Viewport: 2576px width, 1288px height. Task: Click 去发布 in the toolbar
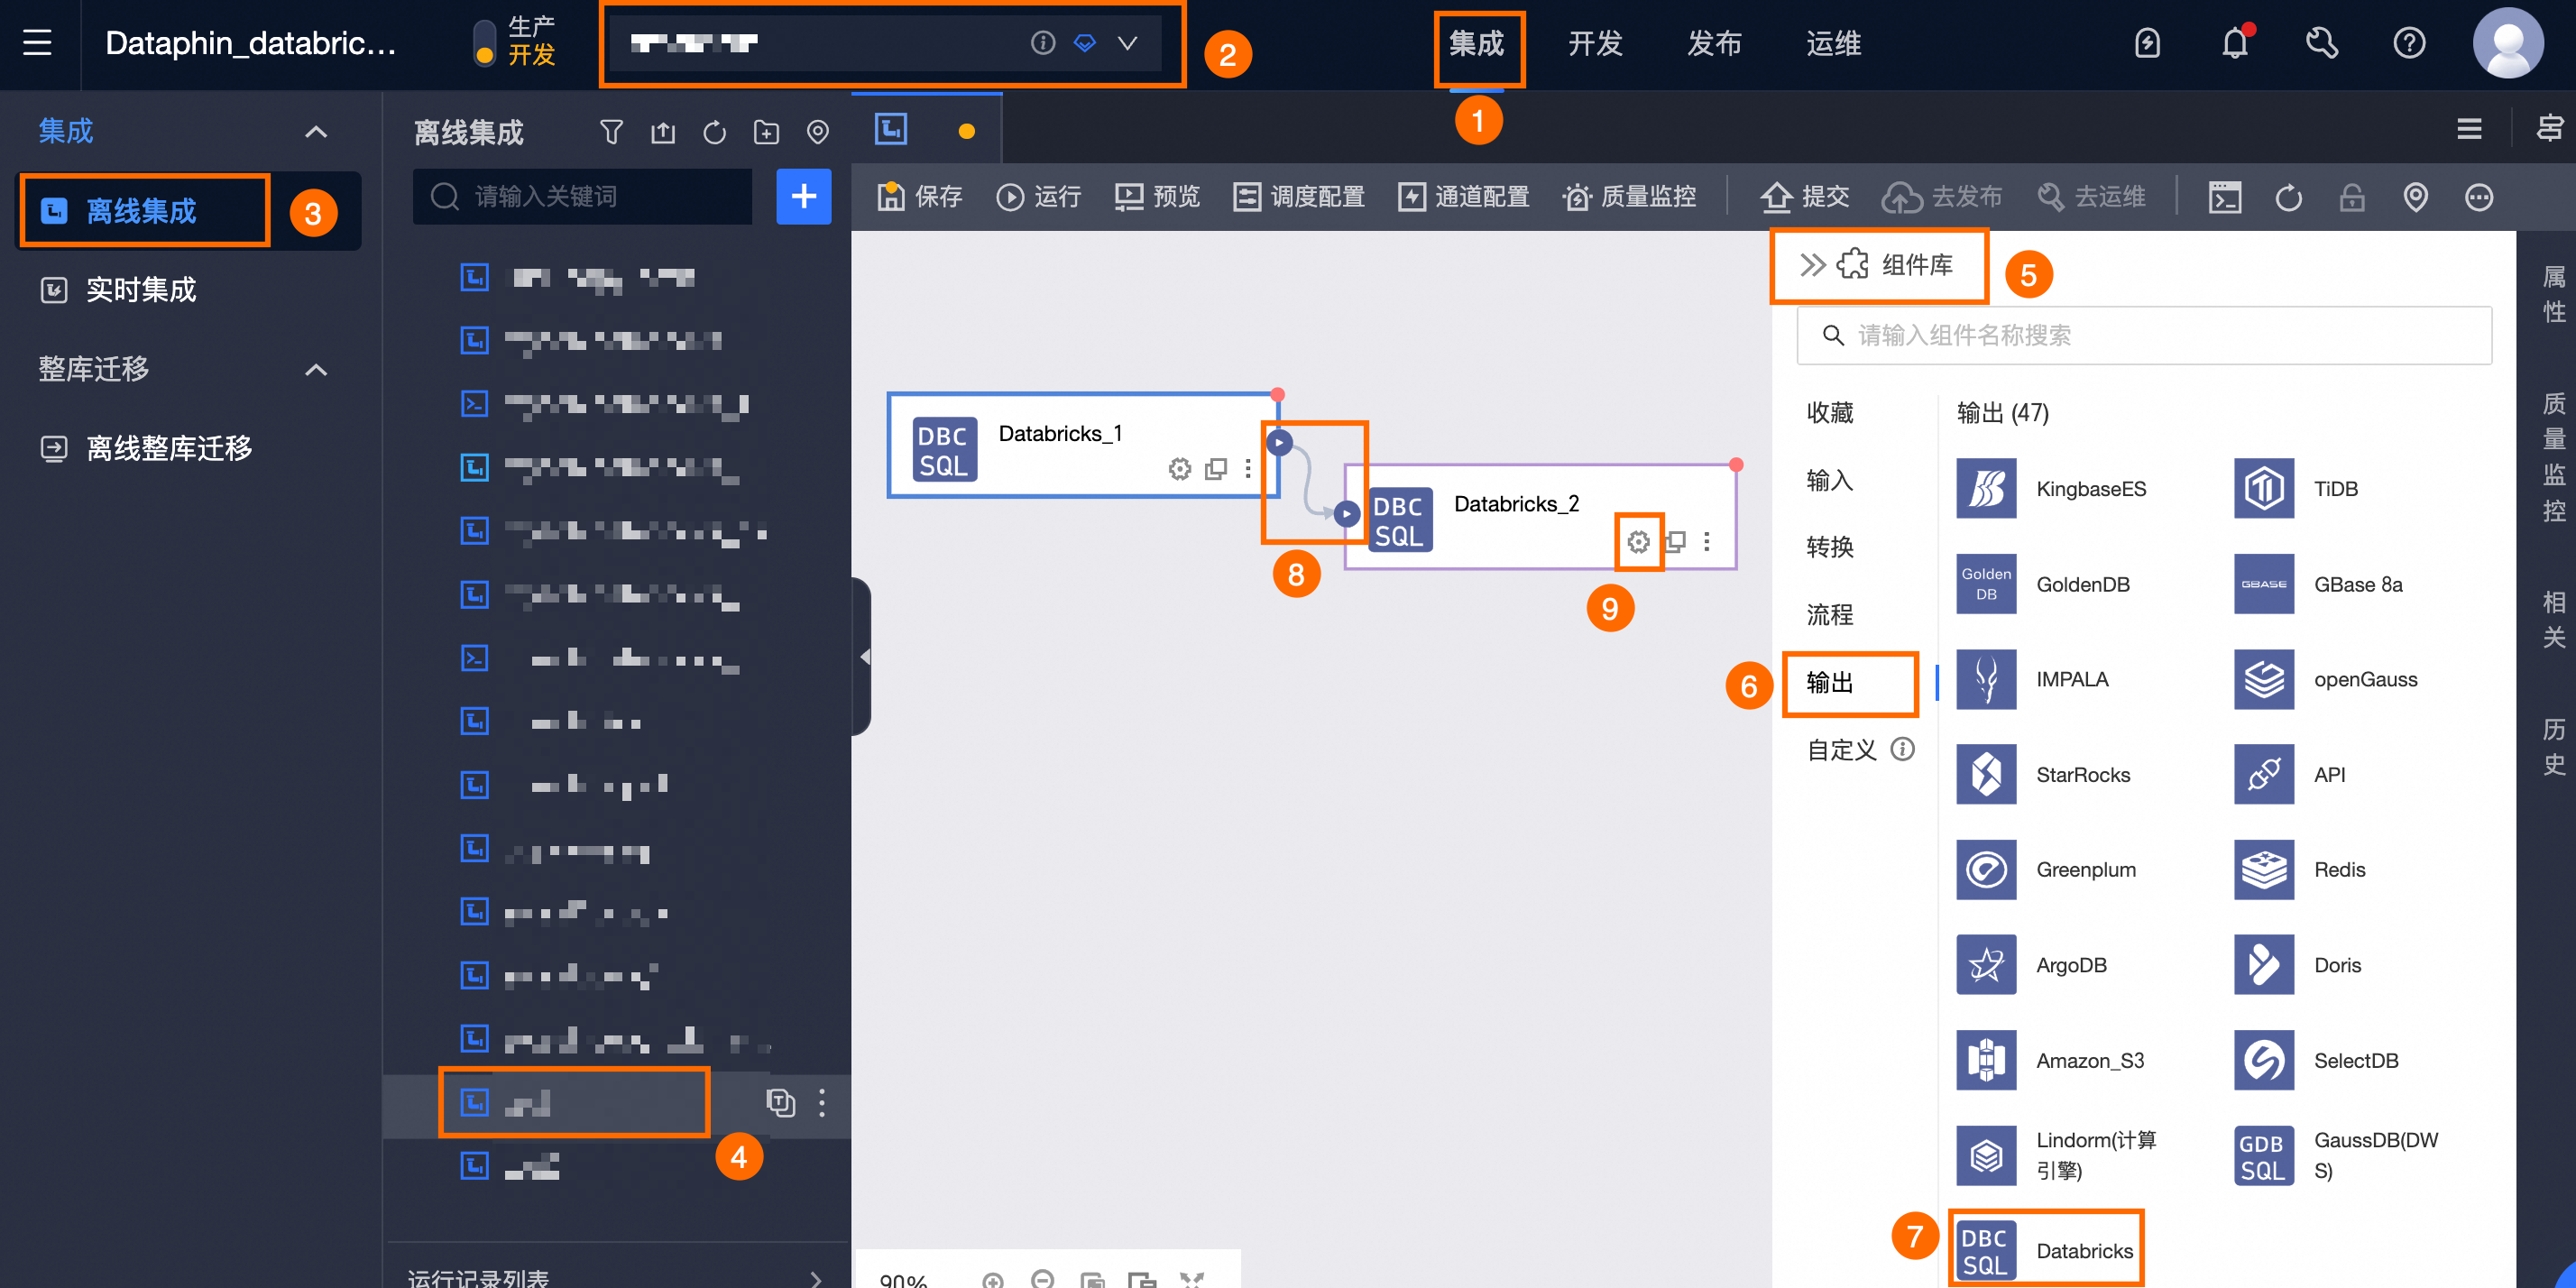pyautogui.click(x=1942, y=197)
